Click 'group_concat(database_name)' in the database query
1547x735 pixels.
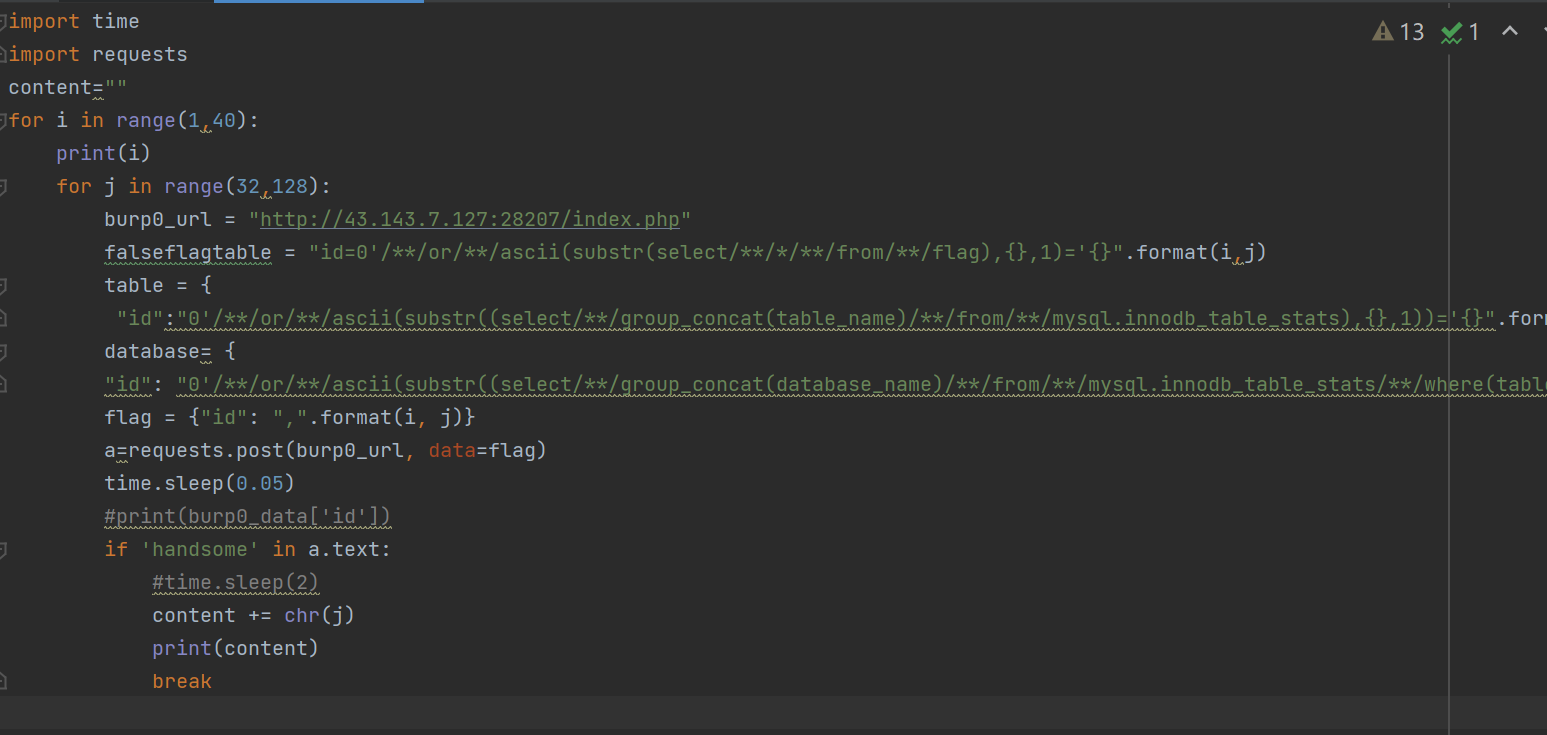pyautogui.click(x=789, y=384)
